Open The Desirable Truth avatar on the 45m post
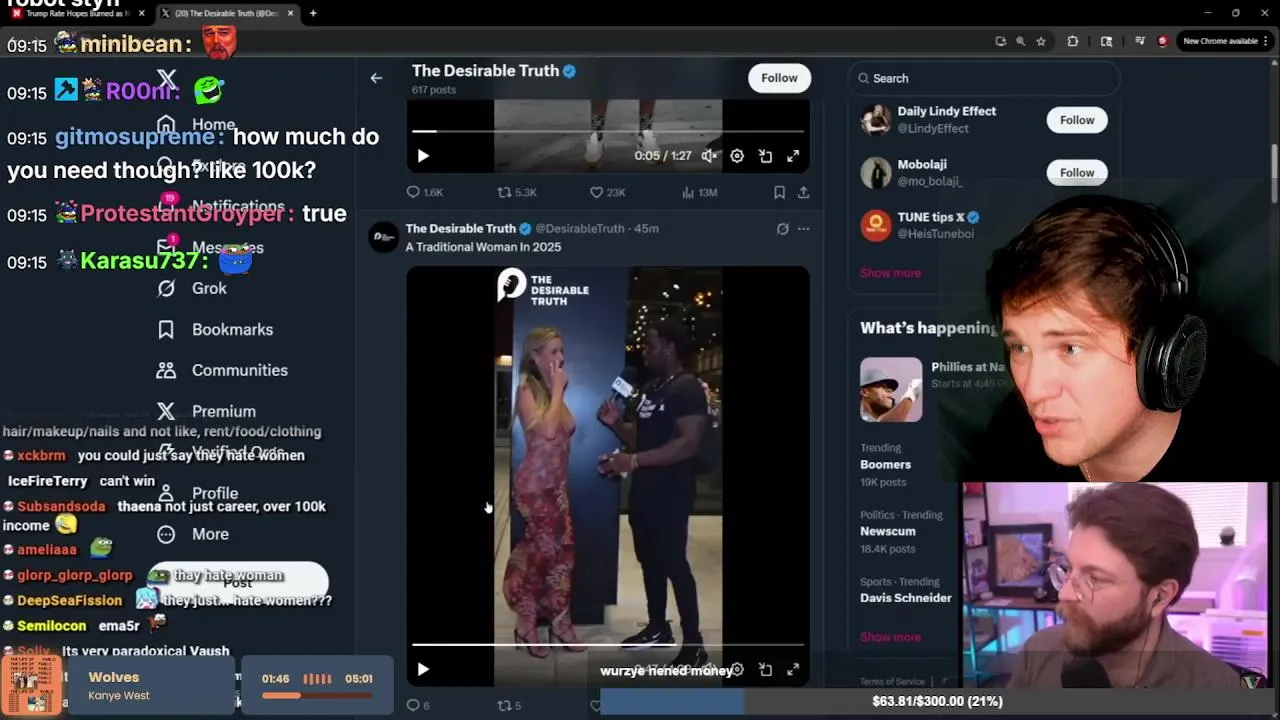 (384, 237)
